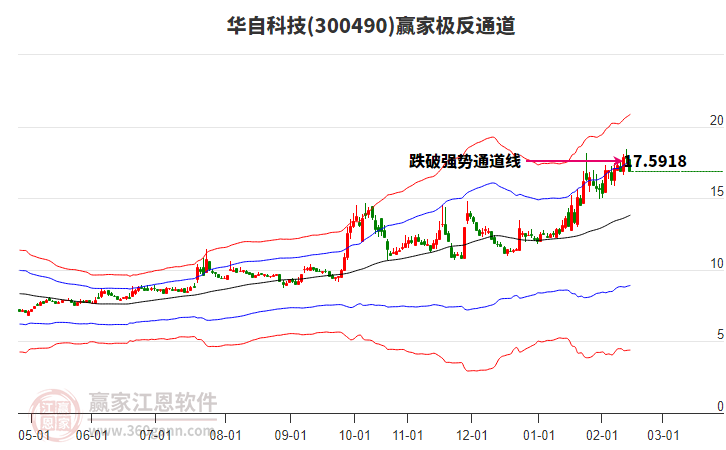Click the 跌破强势通道线 annotation text

click(x=465, y=161)
